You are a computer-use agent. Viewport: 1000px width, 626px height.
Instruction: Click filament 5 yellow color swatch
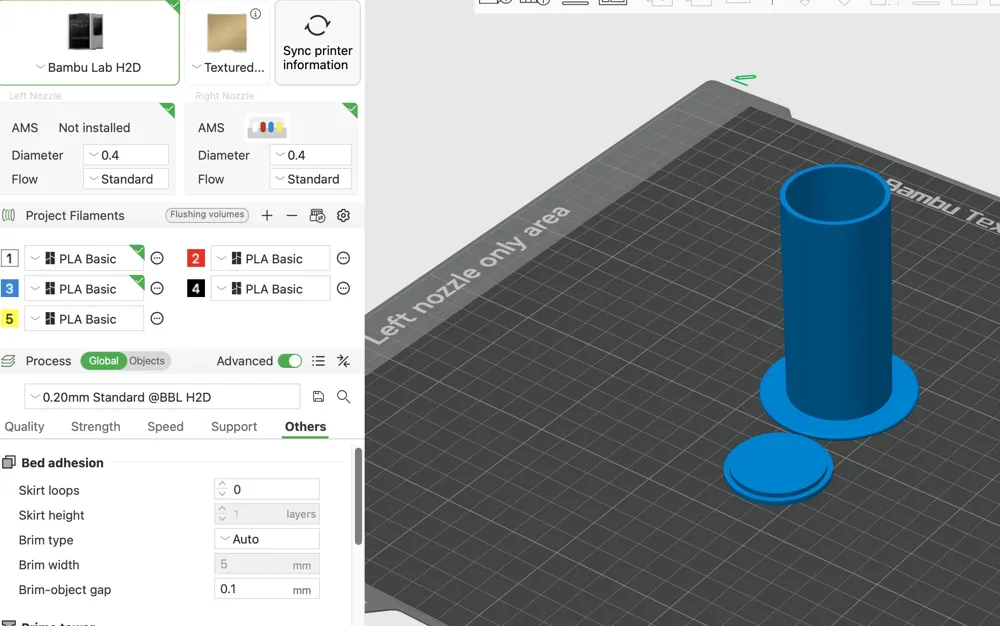[10, 319]
